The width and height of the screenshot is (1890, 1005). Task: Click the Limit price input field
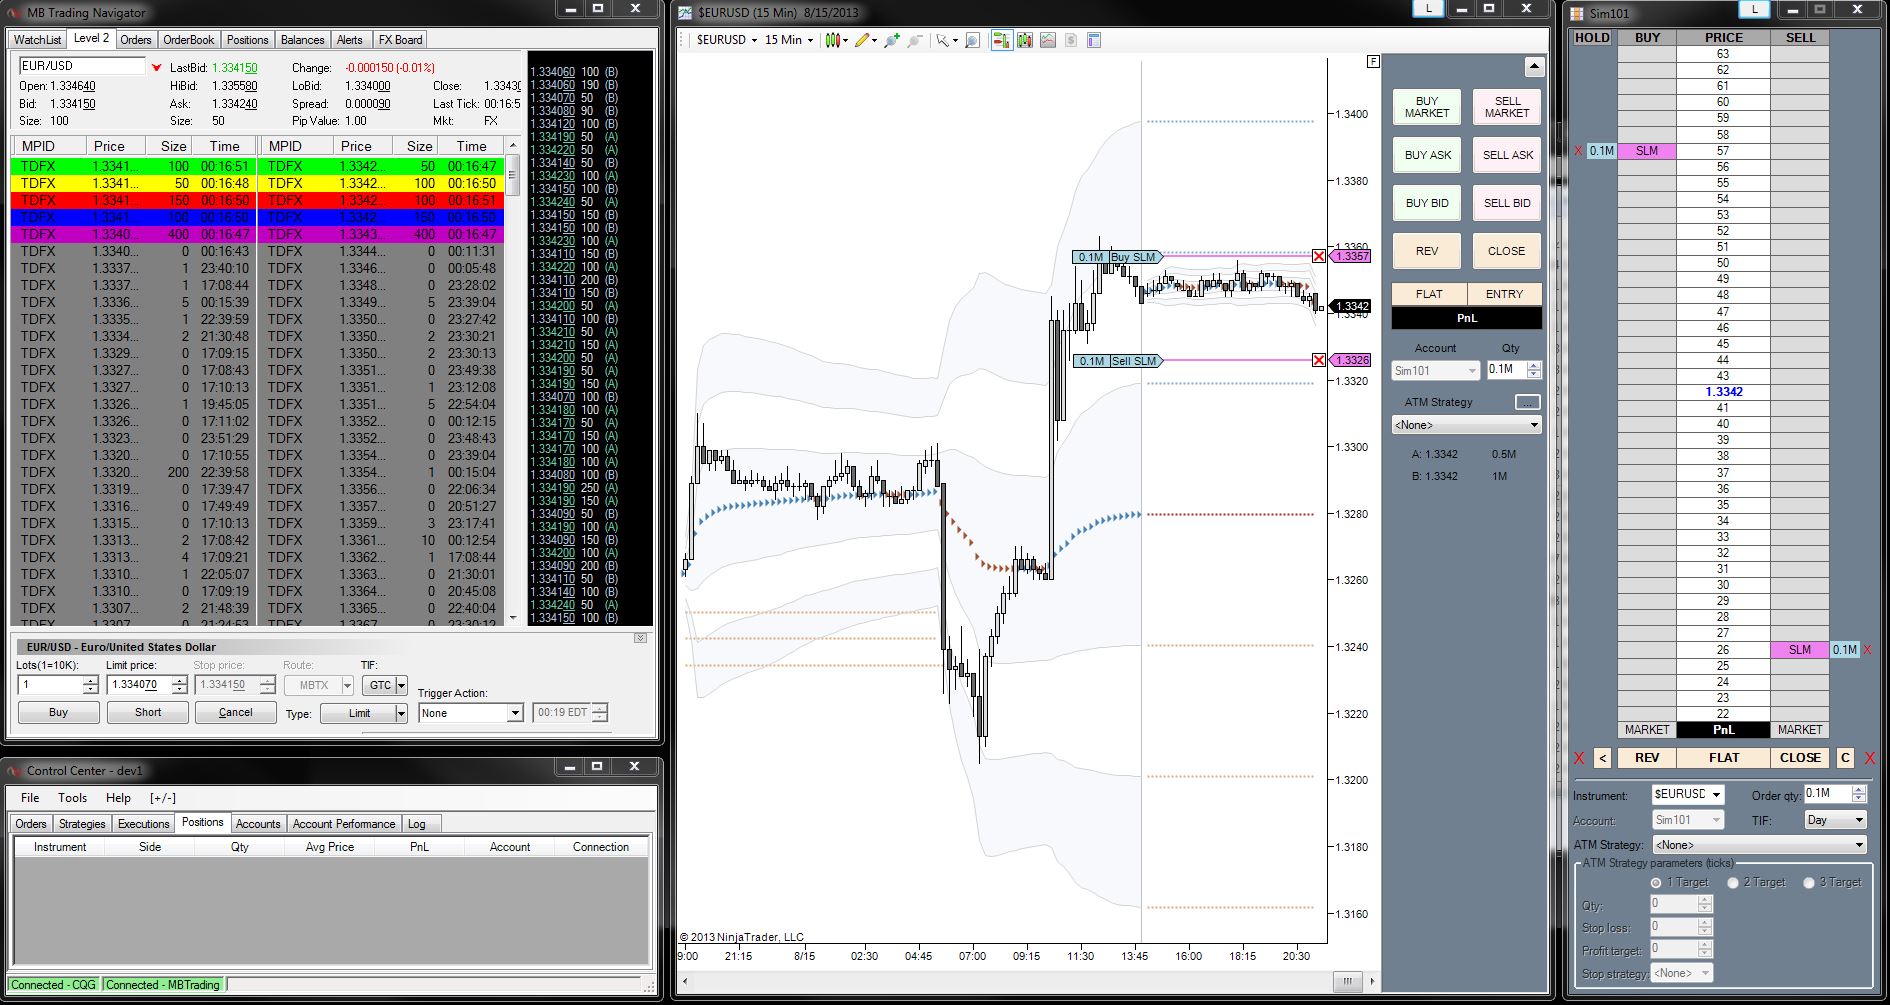pos(140,685)
